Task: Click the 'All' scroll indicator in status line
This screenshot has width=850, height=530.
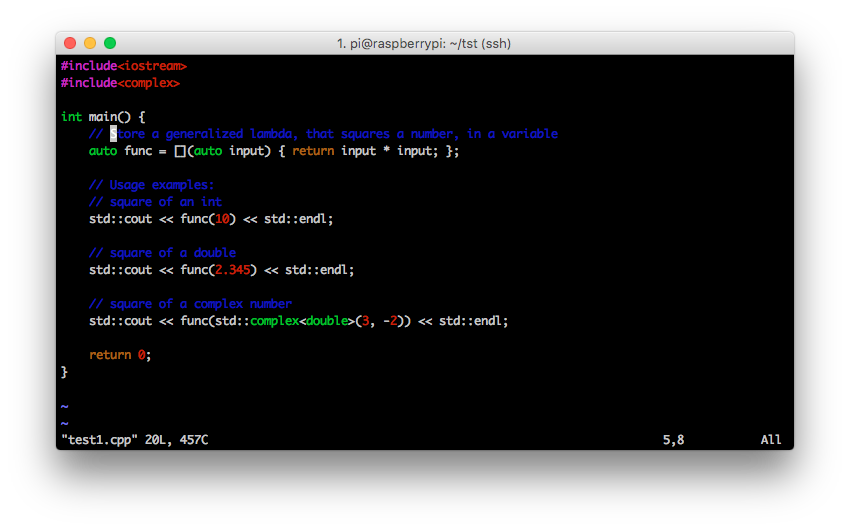Action: (x=770, y=439)
